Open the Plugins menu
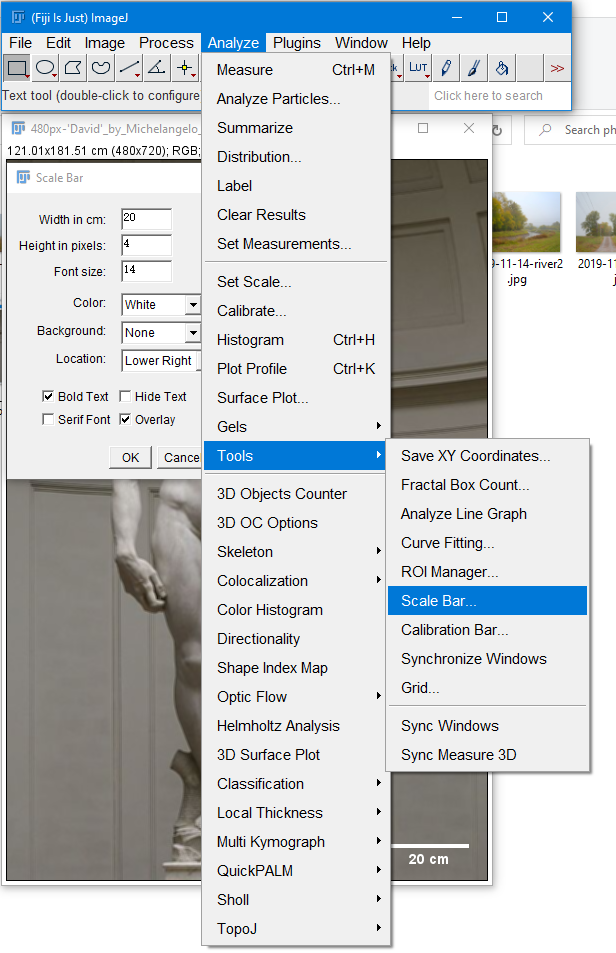616x953 pixels. pyautogui.click(x=297, y=43)
